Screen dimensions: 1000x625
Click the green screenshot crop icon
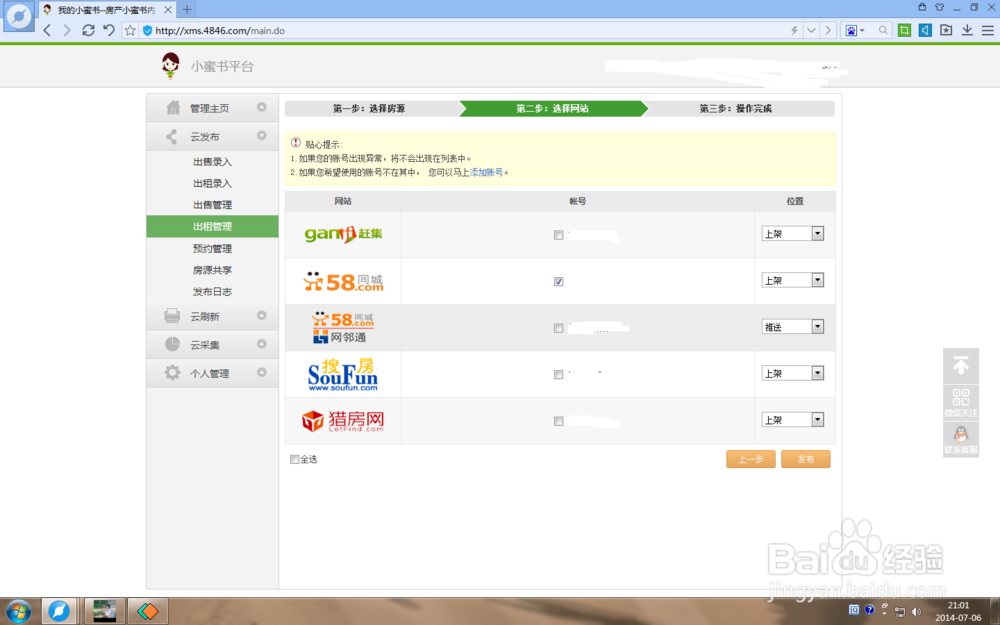pyautogui.click(x=904, y=30)
